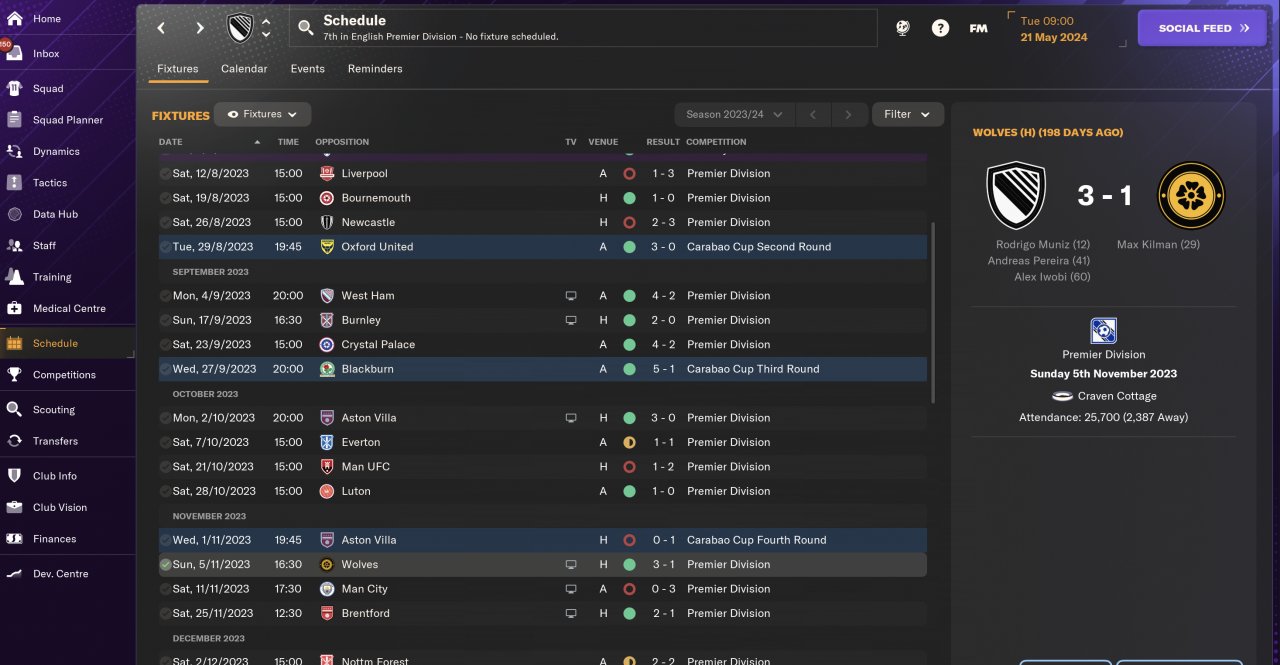Open the Filter dropdown
This screenshot has height=665, width=1280.
click(x=907, y=115)
